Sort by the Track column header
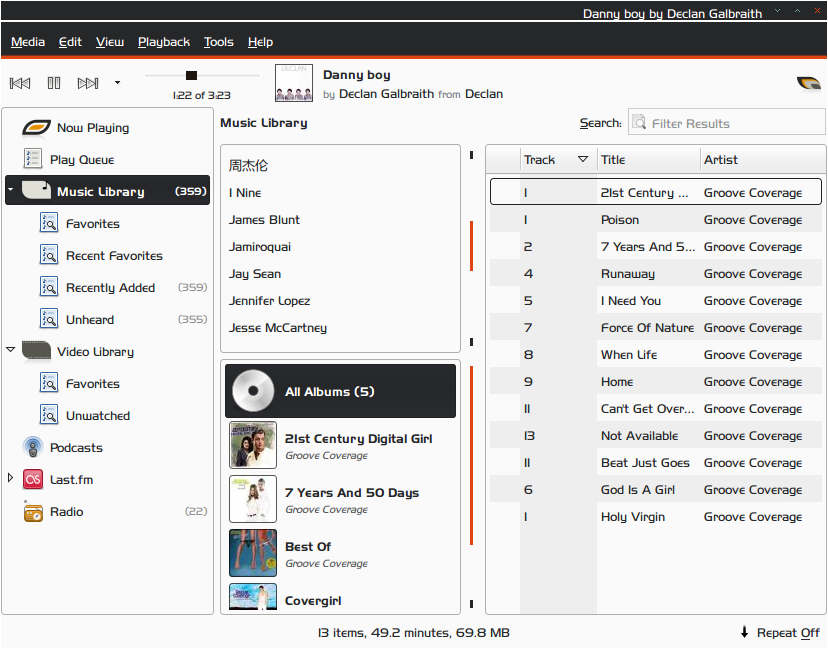 558,159
